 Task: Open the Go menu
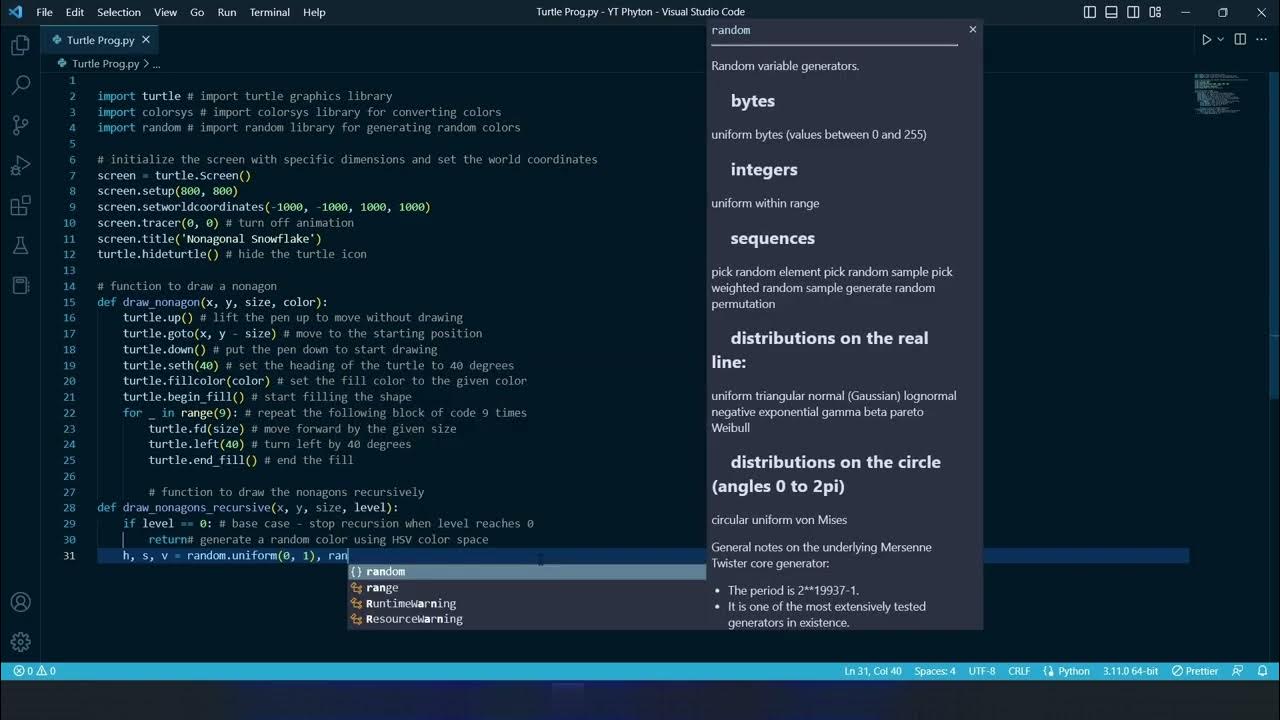coord(197,12)
